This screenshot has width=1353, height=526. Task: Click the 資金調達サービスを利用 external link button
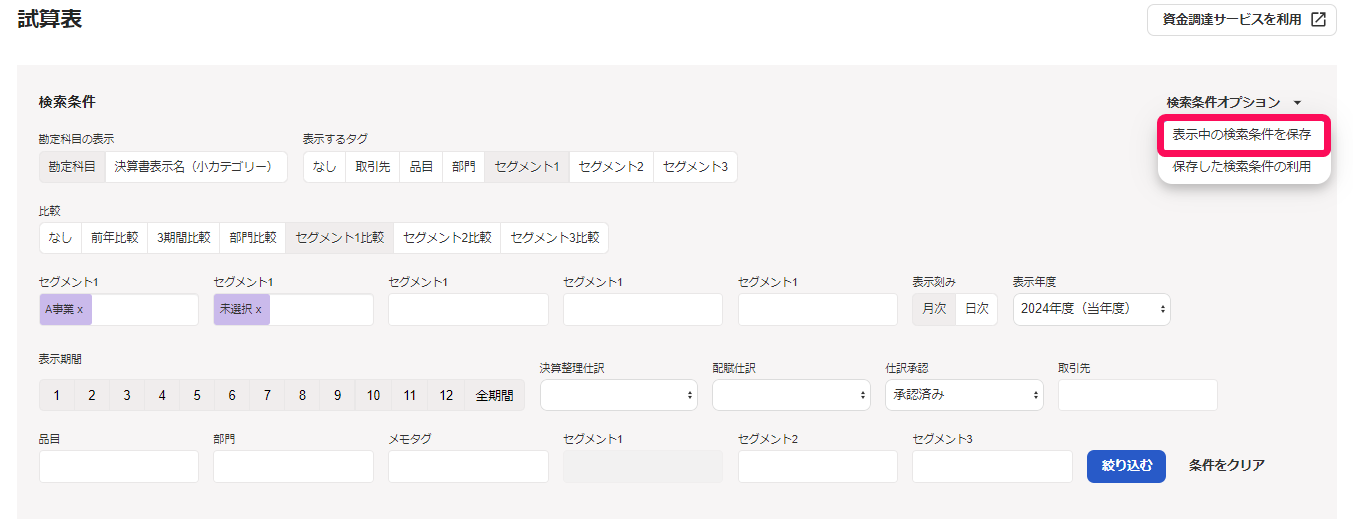[1241, 19]
